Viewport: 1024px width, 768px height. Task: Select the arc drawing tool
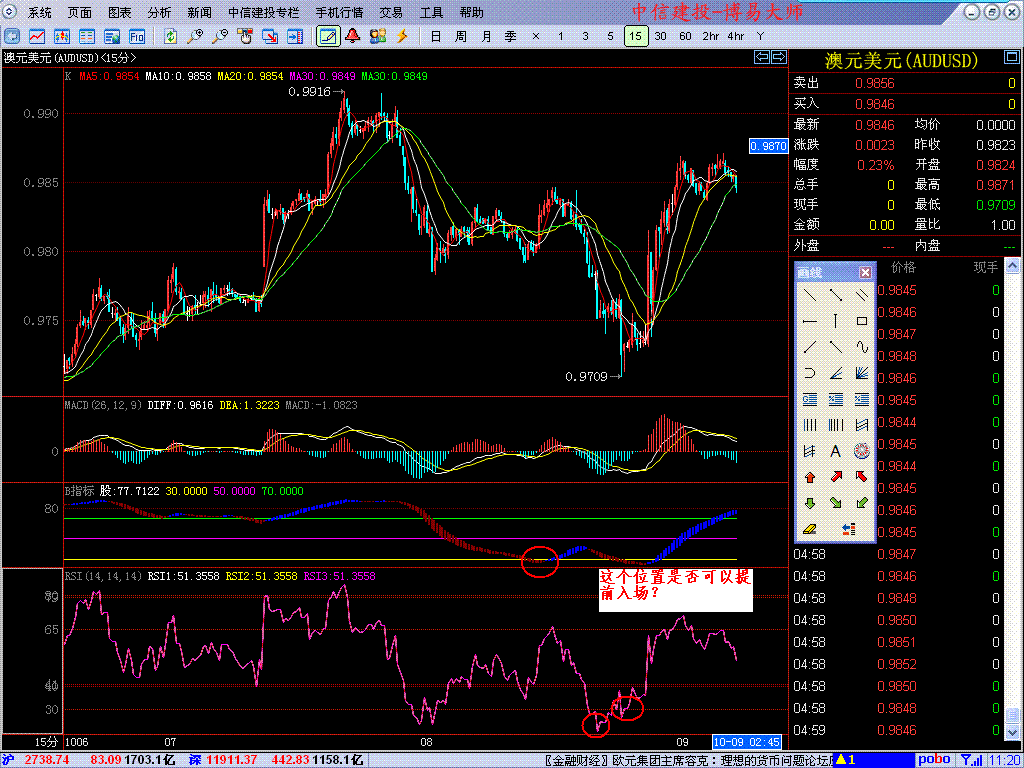[810, 373]
